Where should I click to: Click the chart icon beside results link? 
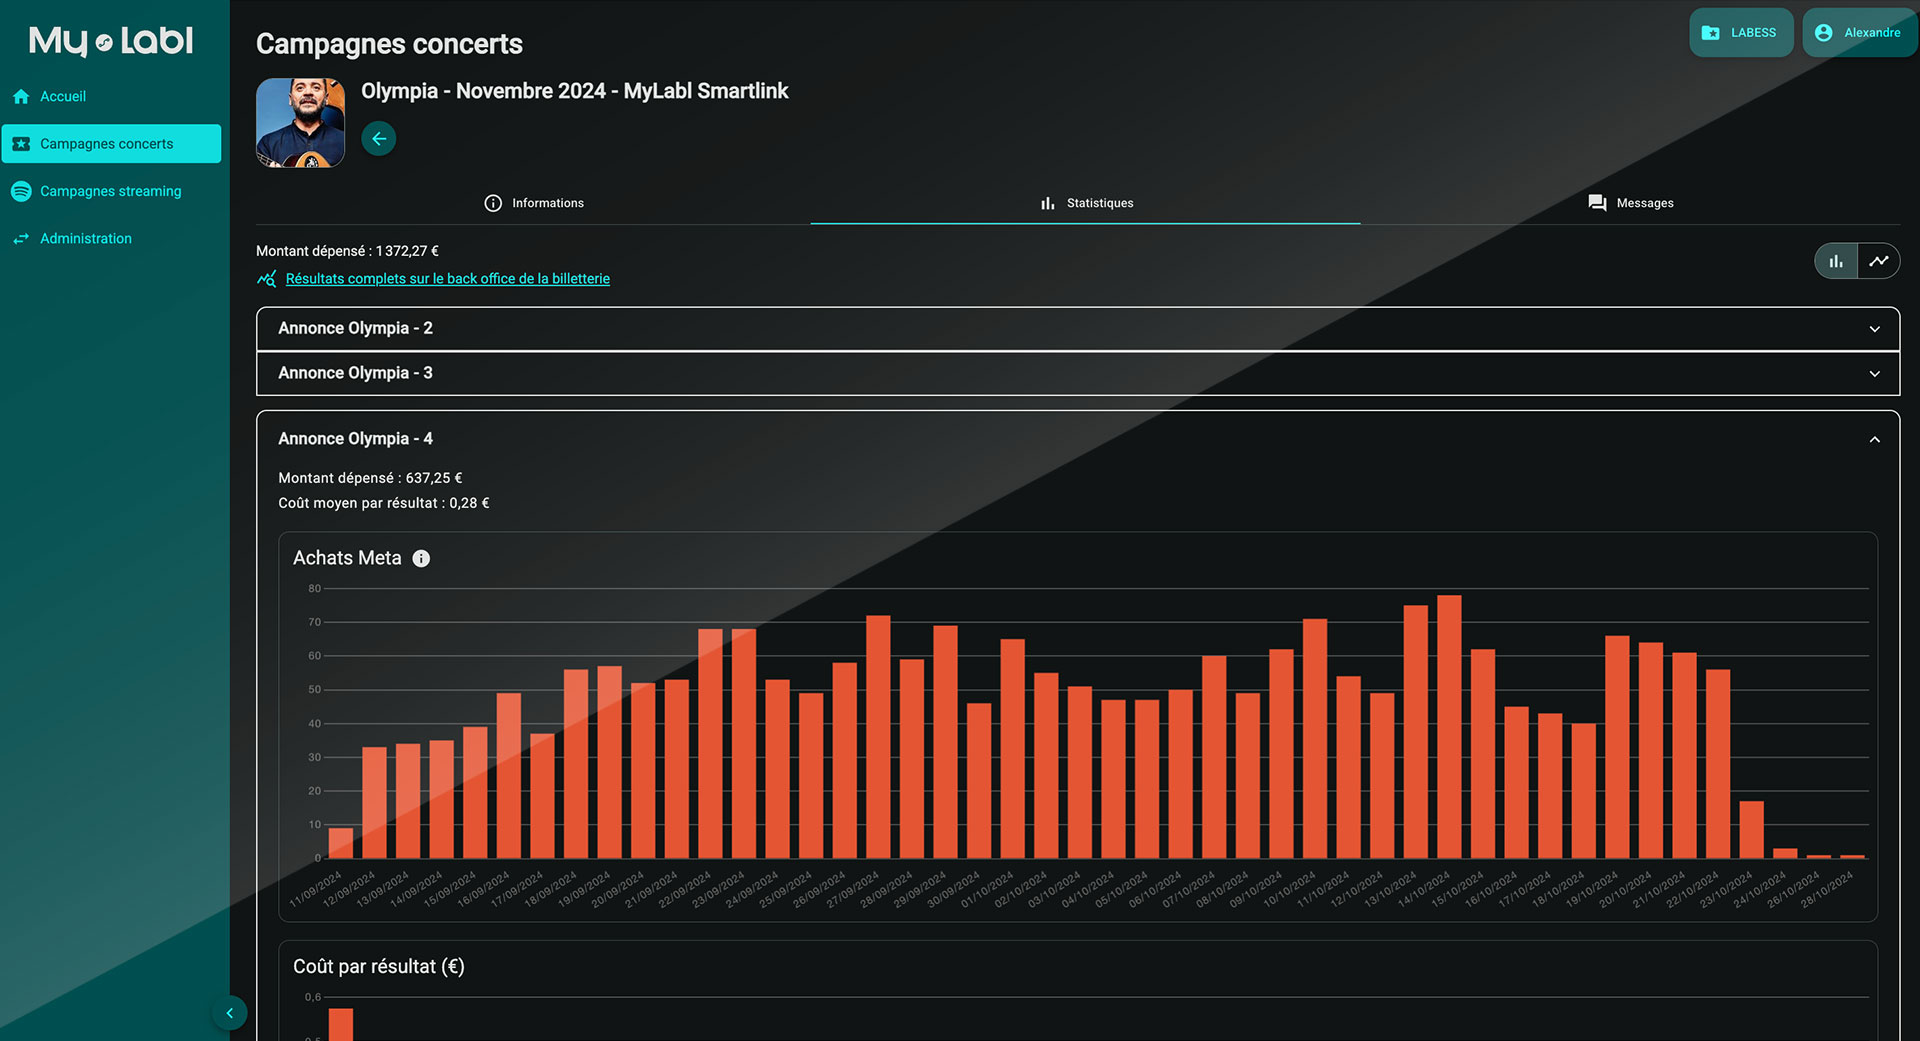(266, 279)
